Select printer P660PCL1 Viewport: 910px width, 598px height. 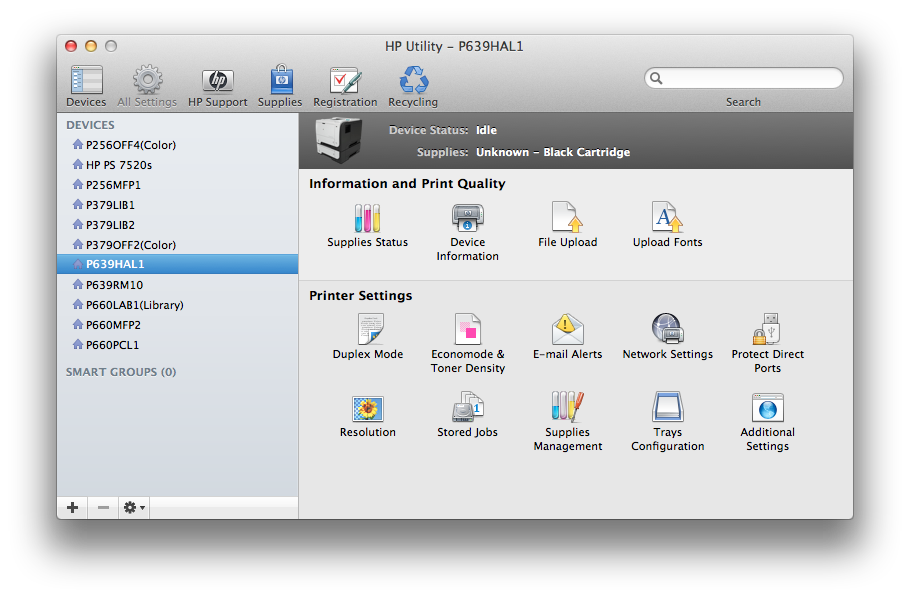coord(178,344)
